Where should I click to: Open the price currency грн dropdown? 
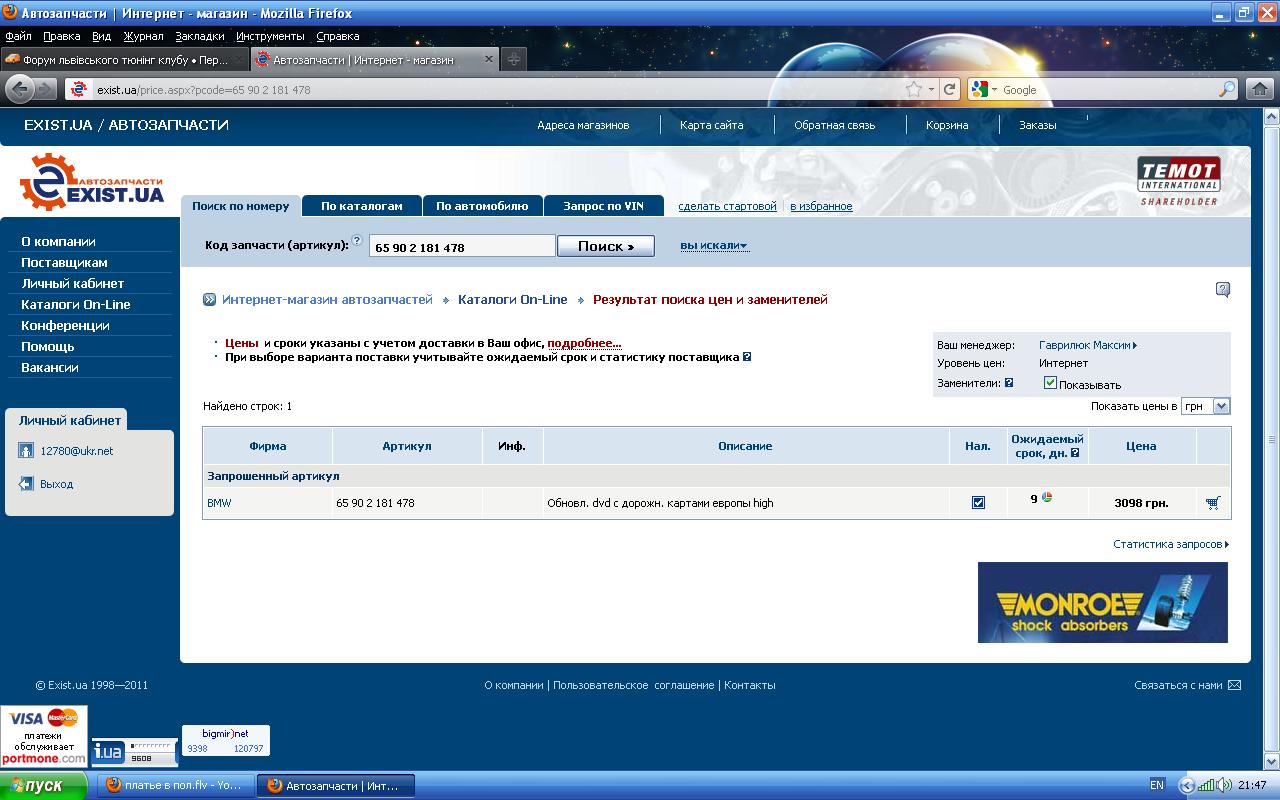1205,406
